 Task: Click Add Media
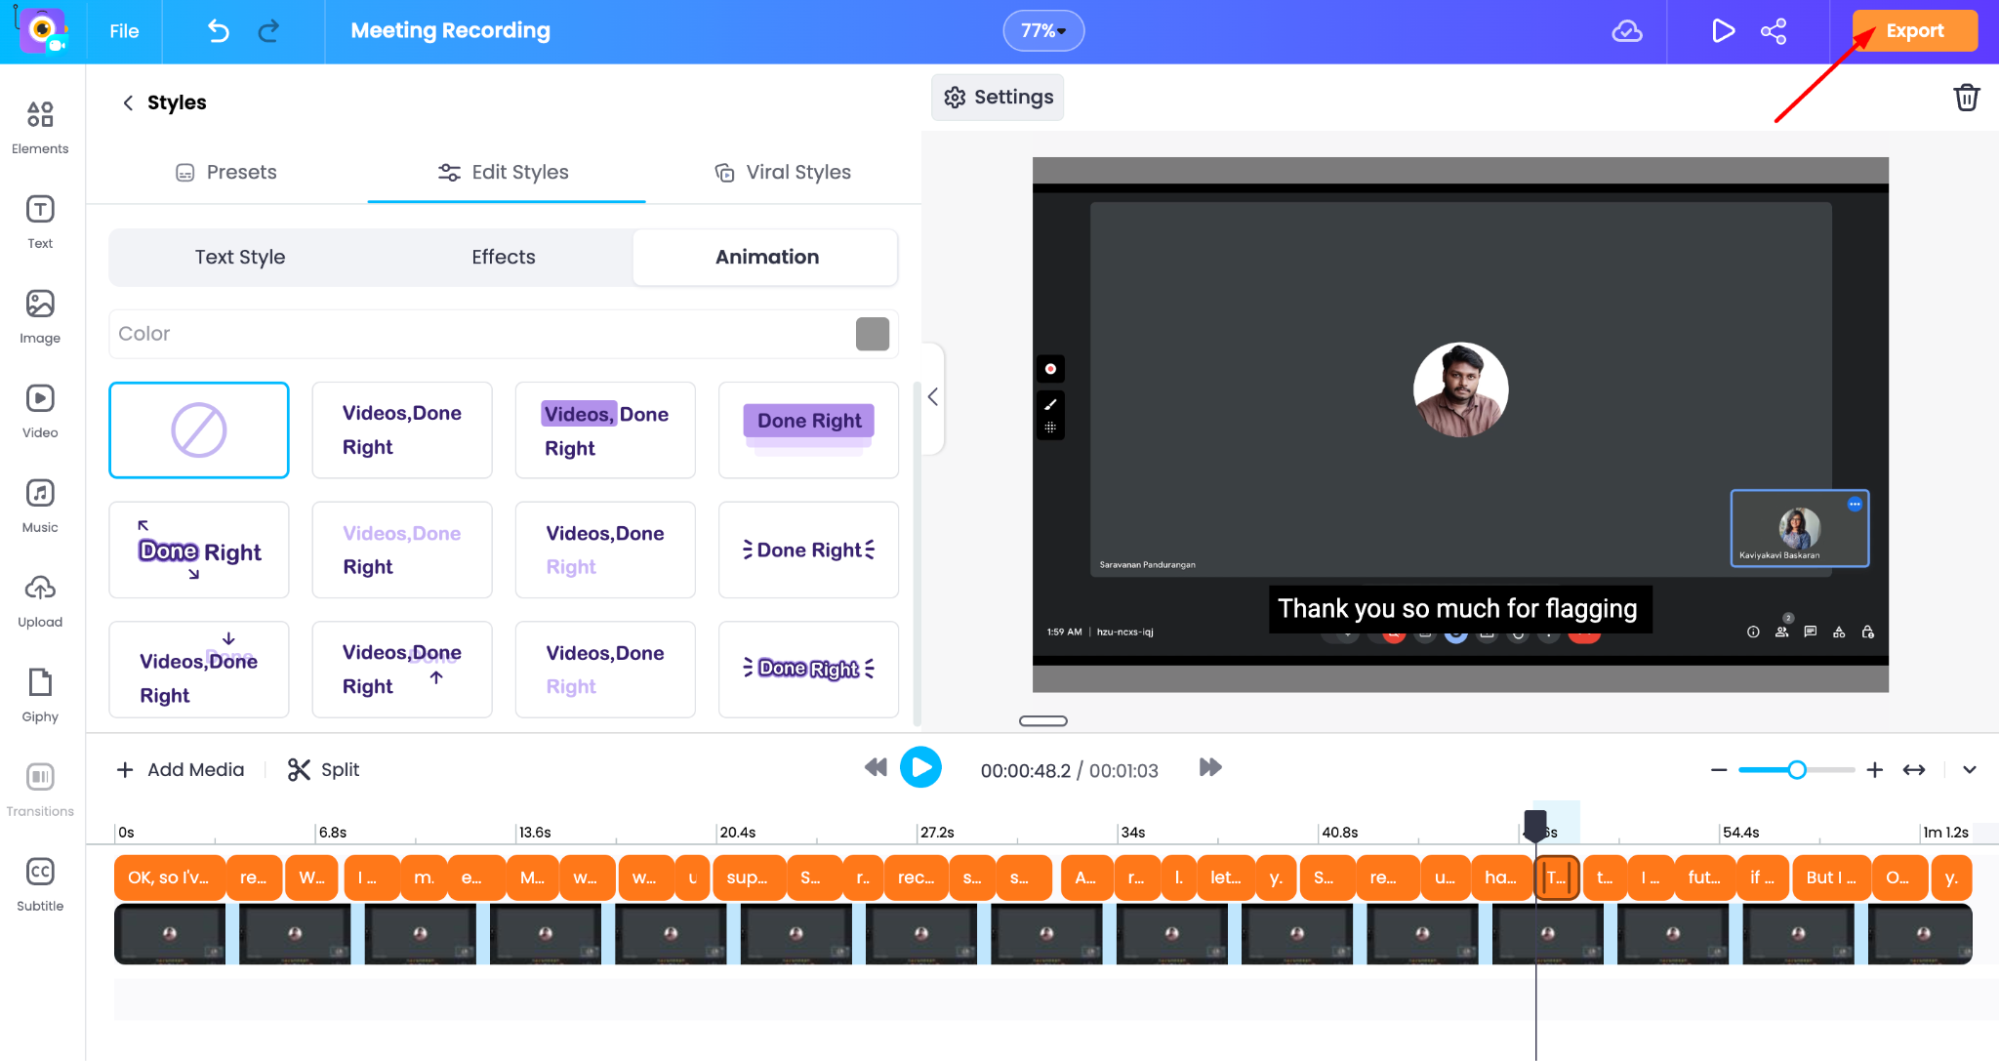(x=180, y=769)
